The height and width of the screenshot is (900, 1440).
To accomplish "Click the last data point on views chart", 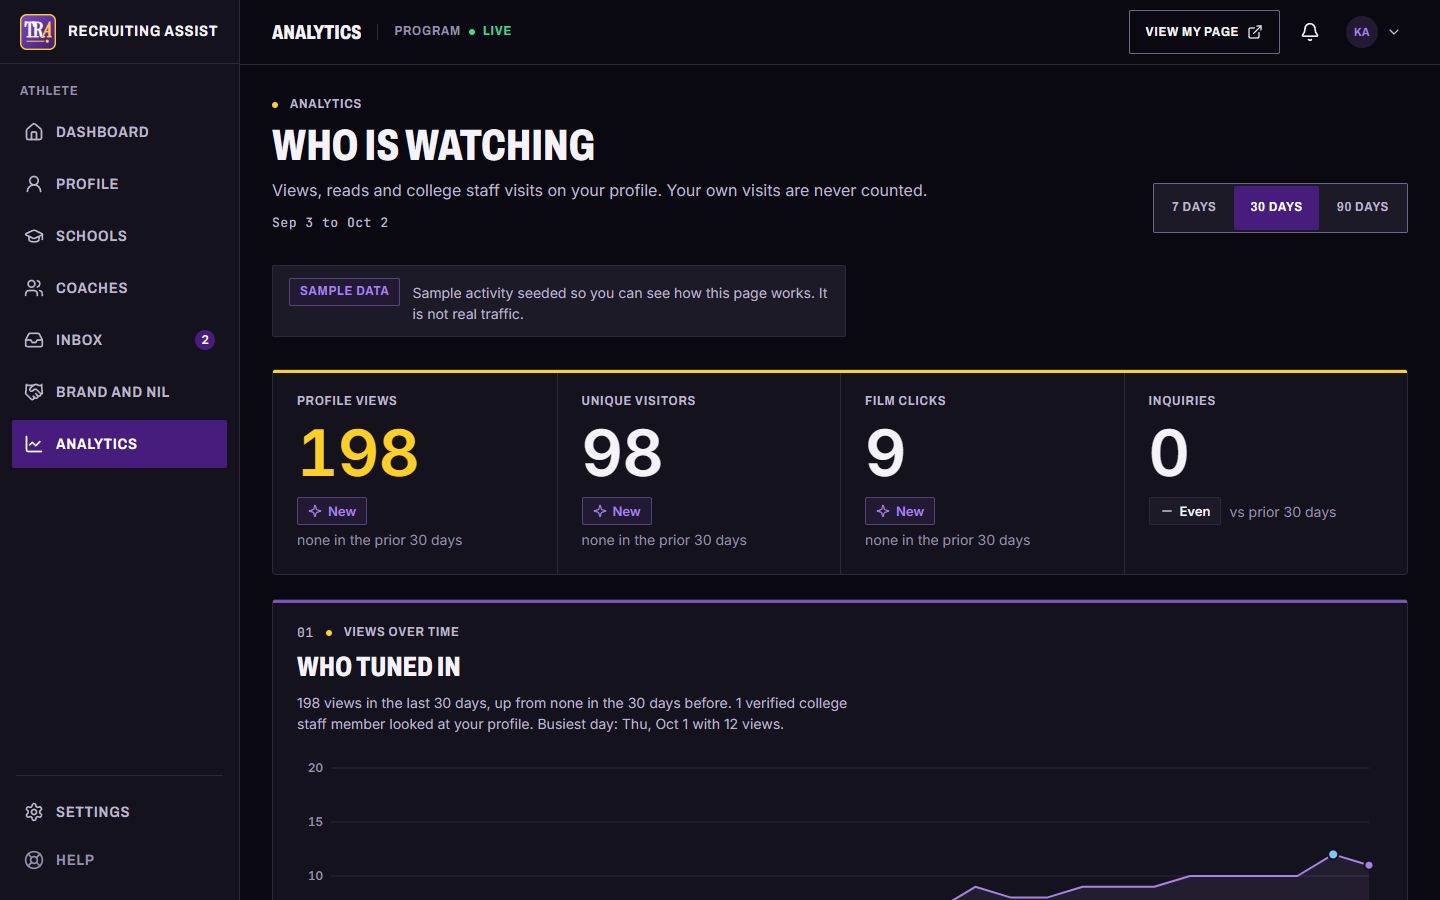I will tap(1369, 865).
